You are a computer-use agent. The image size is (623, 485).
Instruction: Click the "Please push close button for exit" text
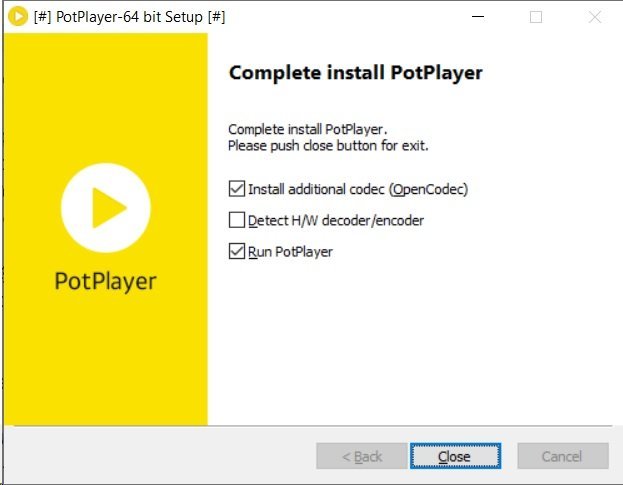click(x=328, y=145)
